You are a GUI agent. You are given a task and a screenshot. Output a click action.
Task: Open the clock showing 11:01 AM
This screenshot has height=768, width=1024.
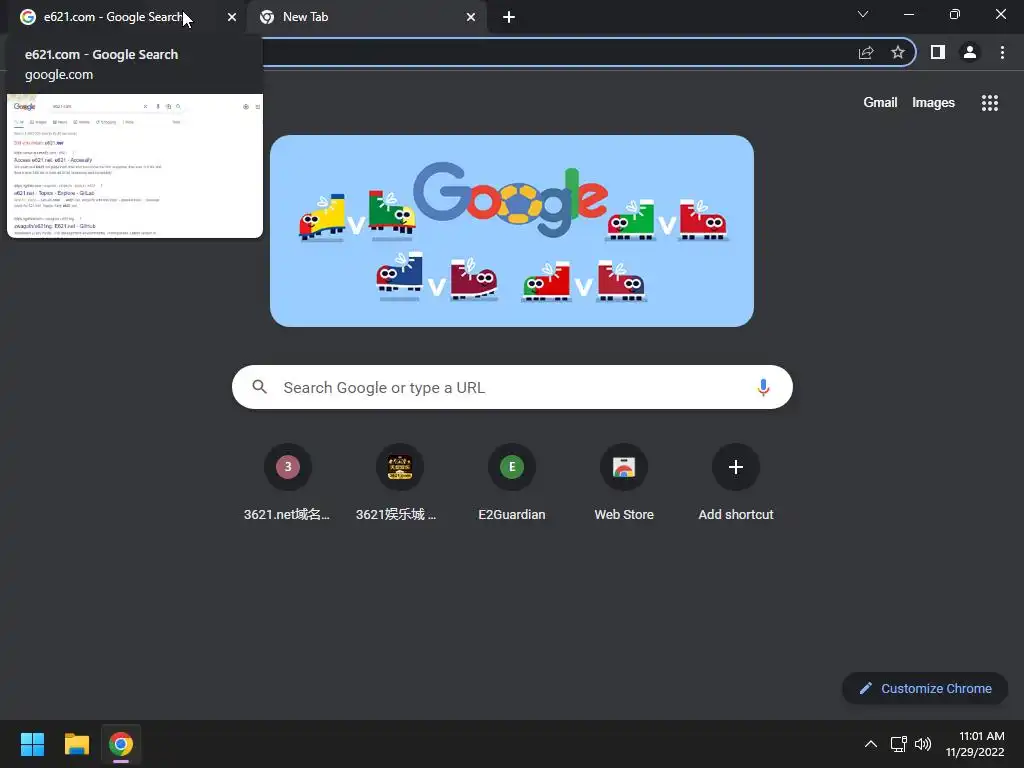pyautogui.click(x=975, y=744)
